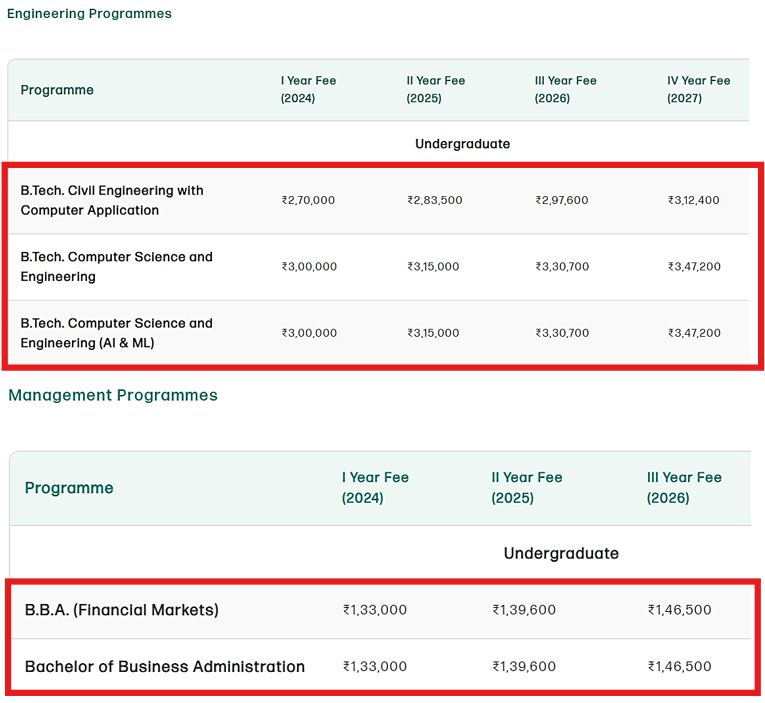The width and height of the screenshot is (765, 703).
Task: Click the Undergraduate label in the Management table
Action: coord(561,553)
